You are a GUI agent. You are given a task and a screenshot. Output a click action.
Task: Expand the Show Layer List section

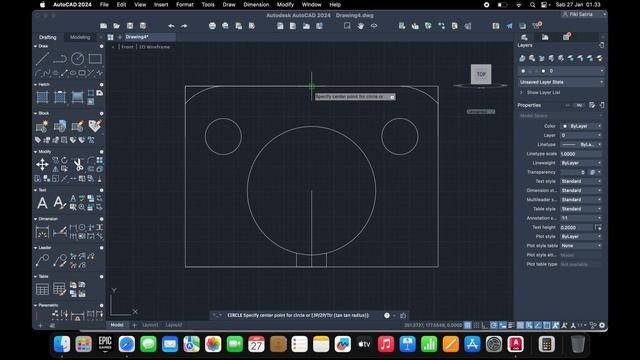click(x=521, y=93)
